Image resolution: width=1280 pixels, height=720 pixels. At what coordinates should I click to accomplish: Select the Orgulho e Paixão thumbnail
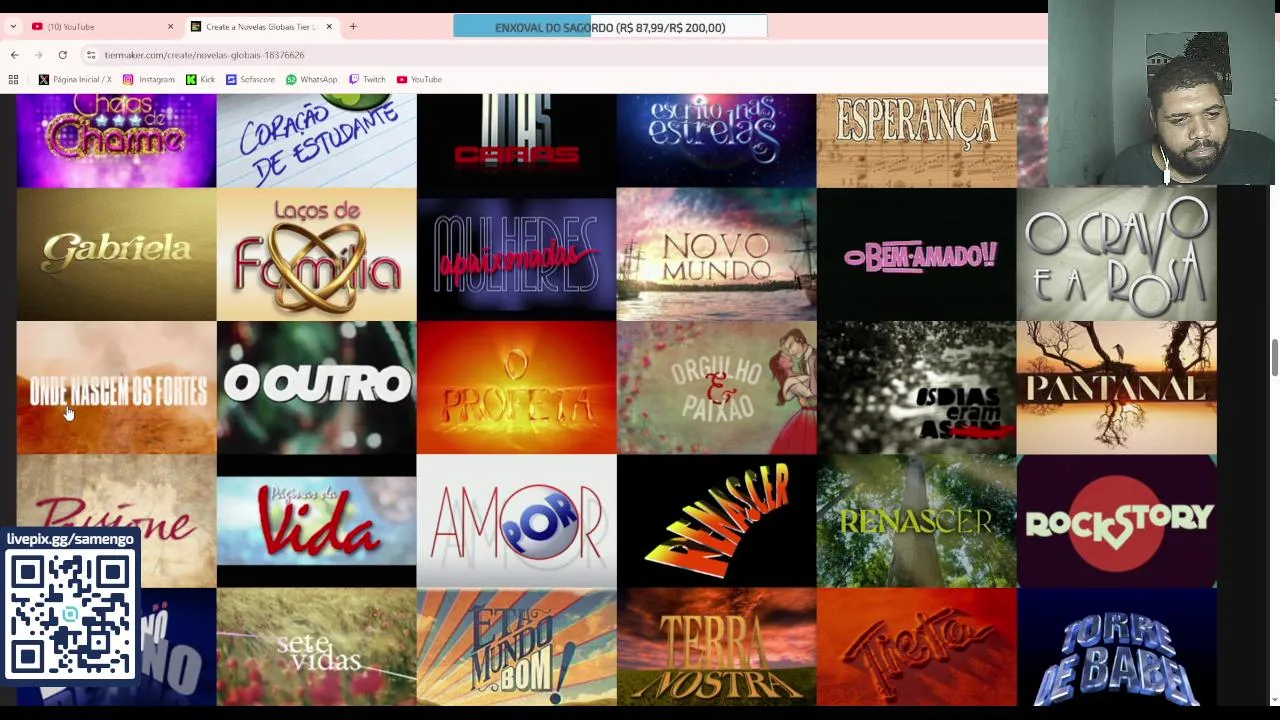716,388
